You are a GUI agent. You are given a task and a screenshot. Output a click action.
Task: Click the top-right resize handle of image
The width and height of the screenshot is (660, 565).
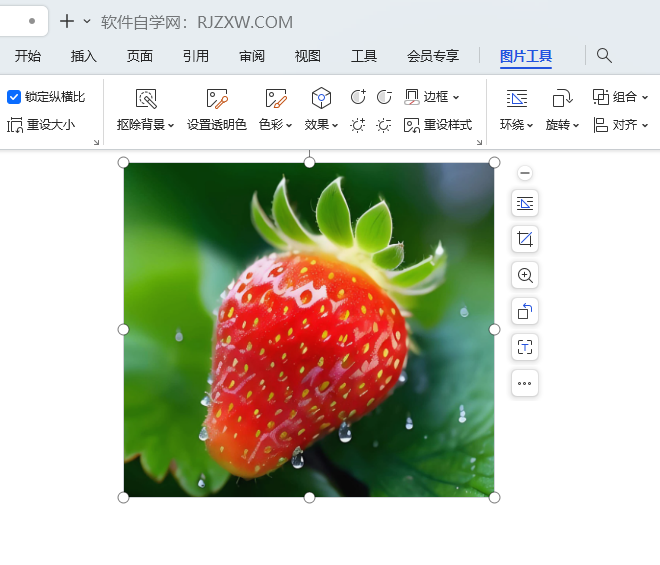[495, 163]
